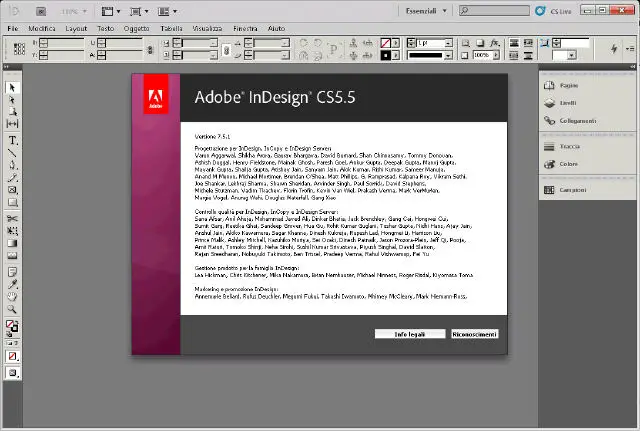
Task: Select the Pencil tool
Action: click(12, 178)
